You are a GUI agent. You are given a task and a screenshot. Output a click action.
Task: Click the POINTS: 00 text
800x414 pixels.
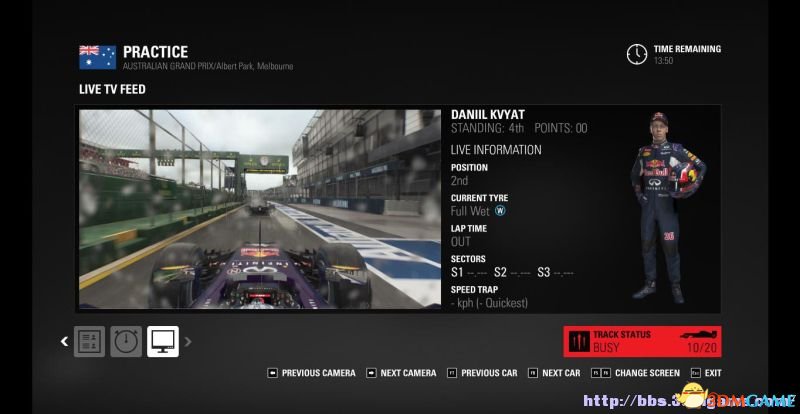(561, 128)
